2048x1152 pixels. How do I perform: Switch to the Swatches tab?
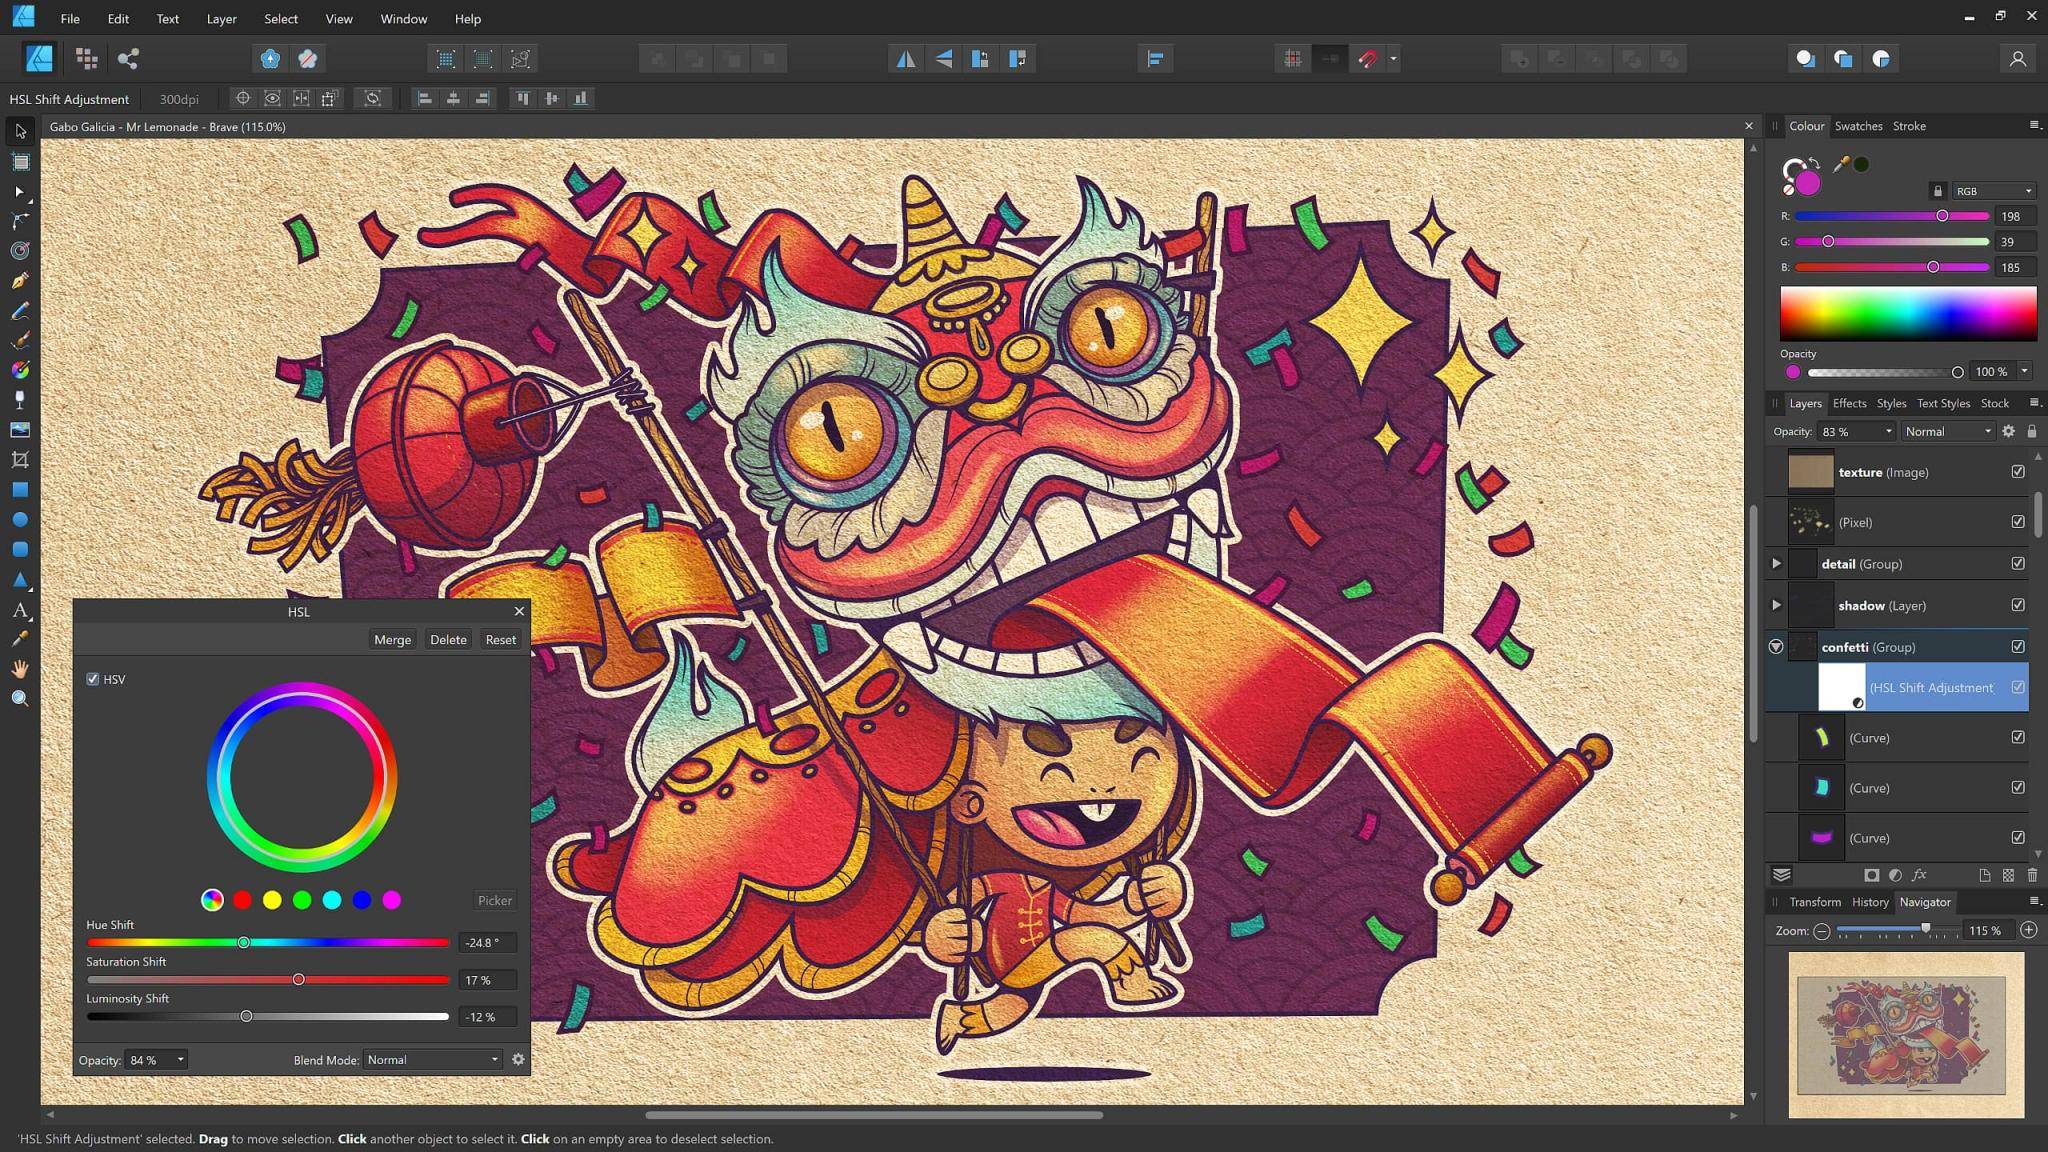(x=1858, y=126)
